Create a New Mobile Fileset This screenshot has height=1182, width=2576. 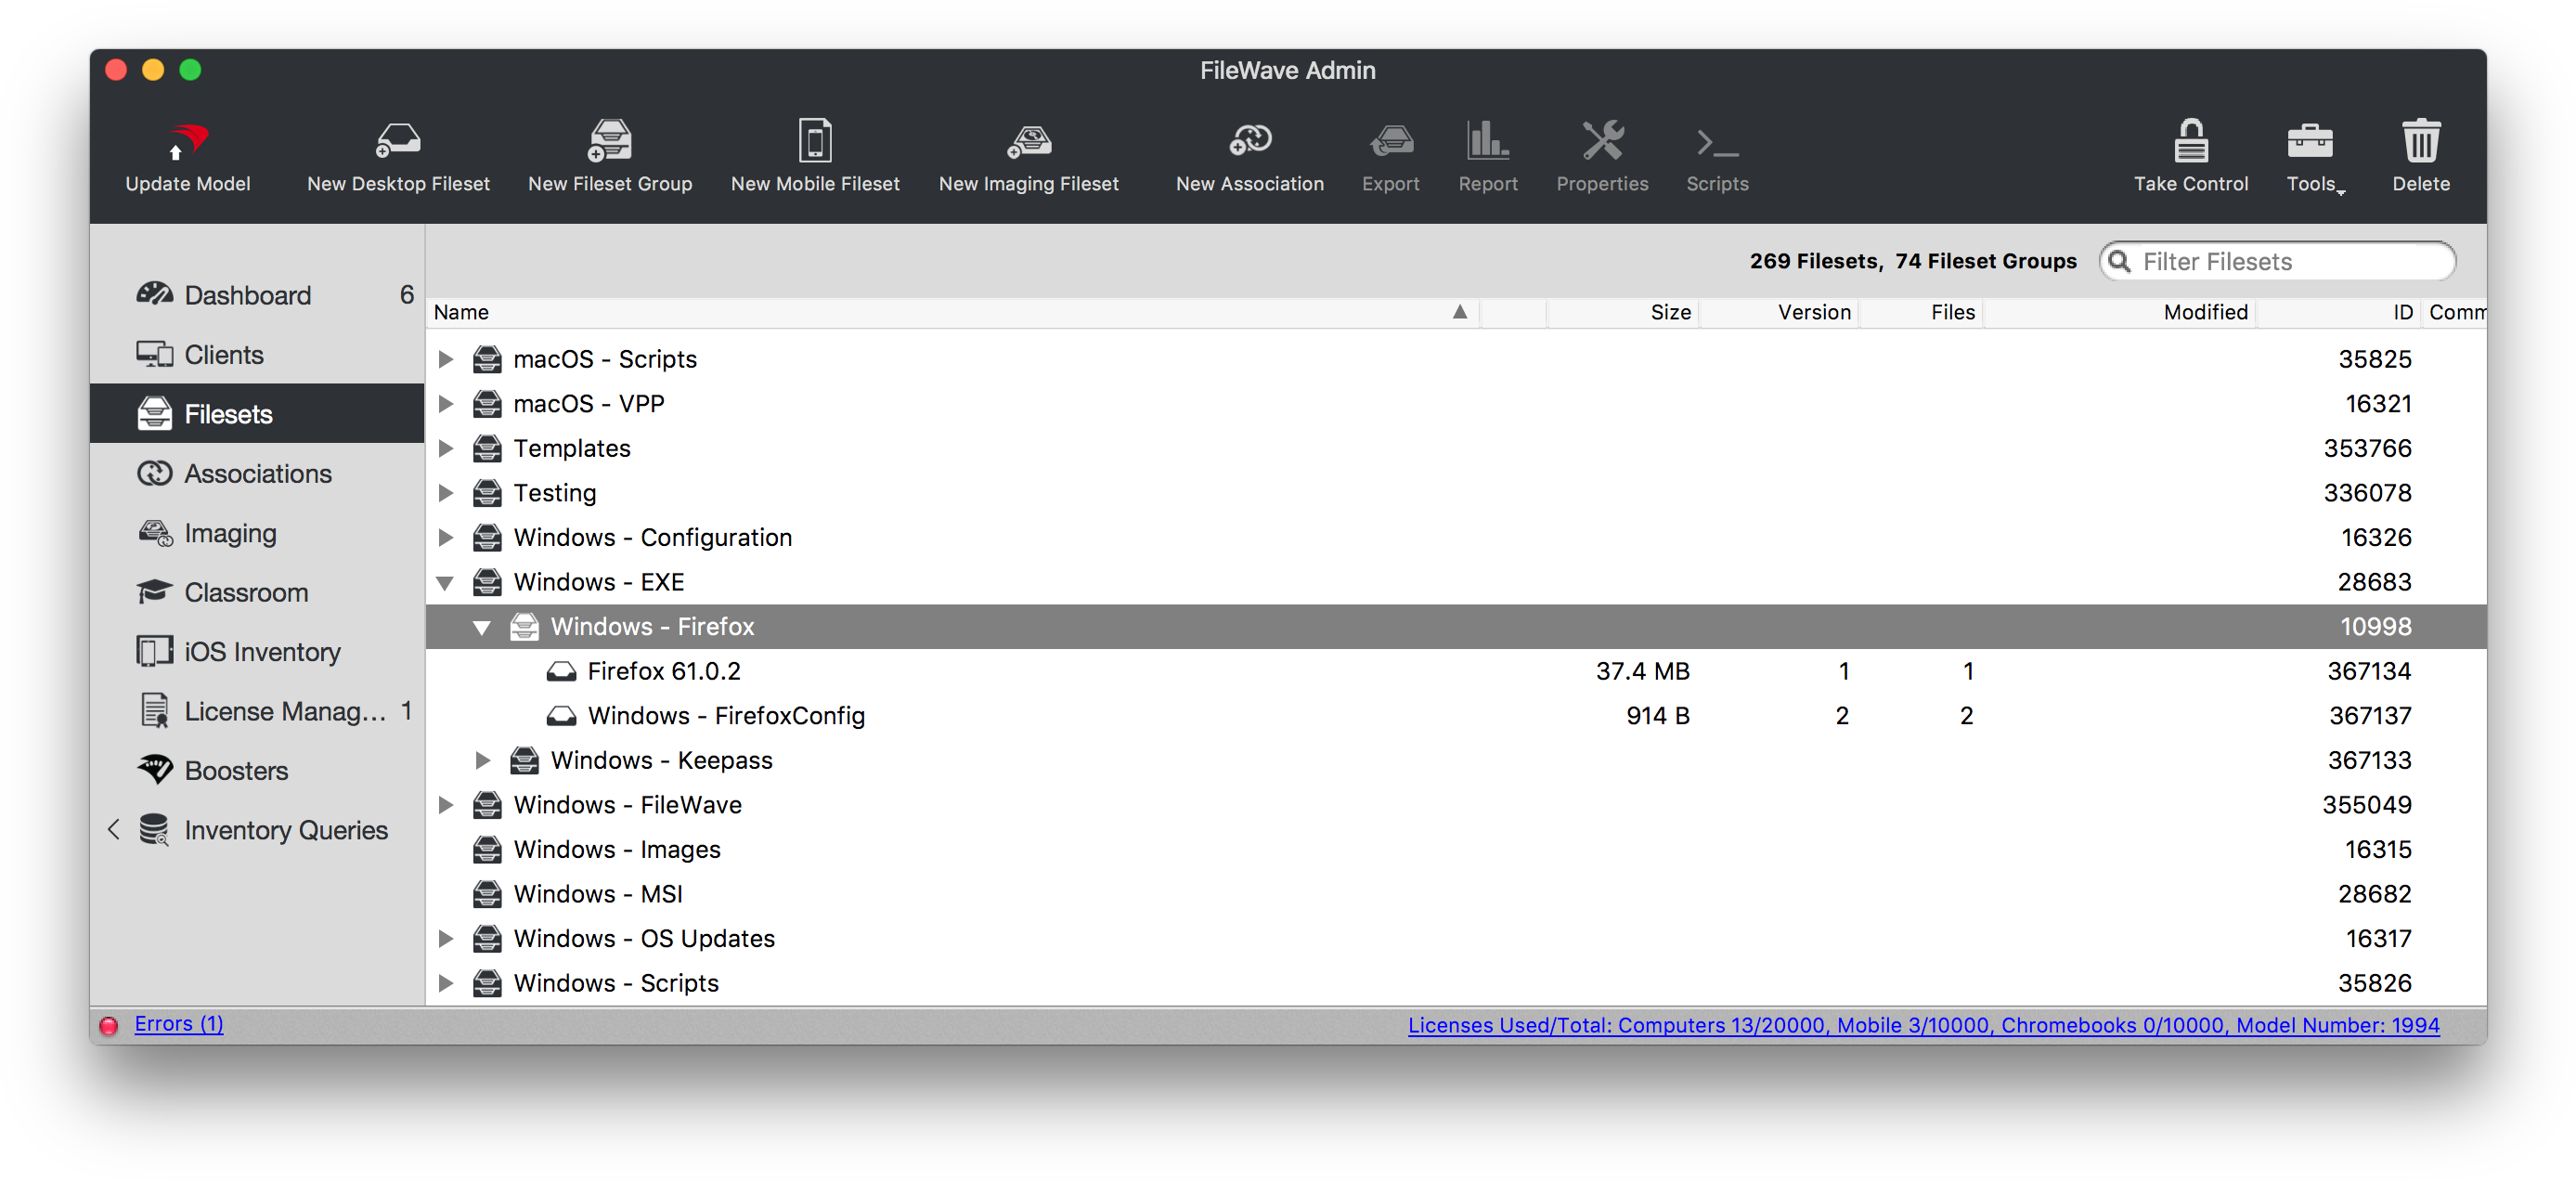coord(815,141)
